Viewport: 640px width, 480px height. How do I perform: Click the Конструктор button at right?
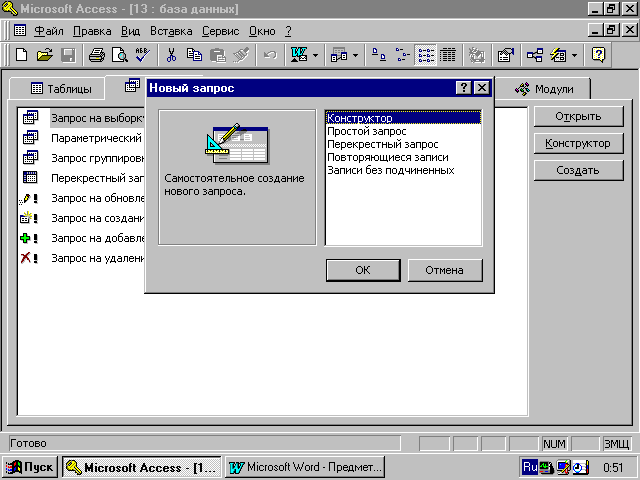[578, 143]
